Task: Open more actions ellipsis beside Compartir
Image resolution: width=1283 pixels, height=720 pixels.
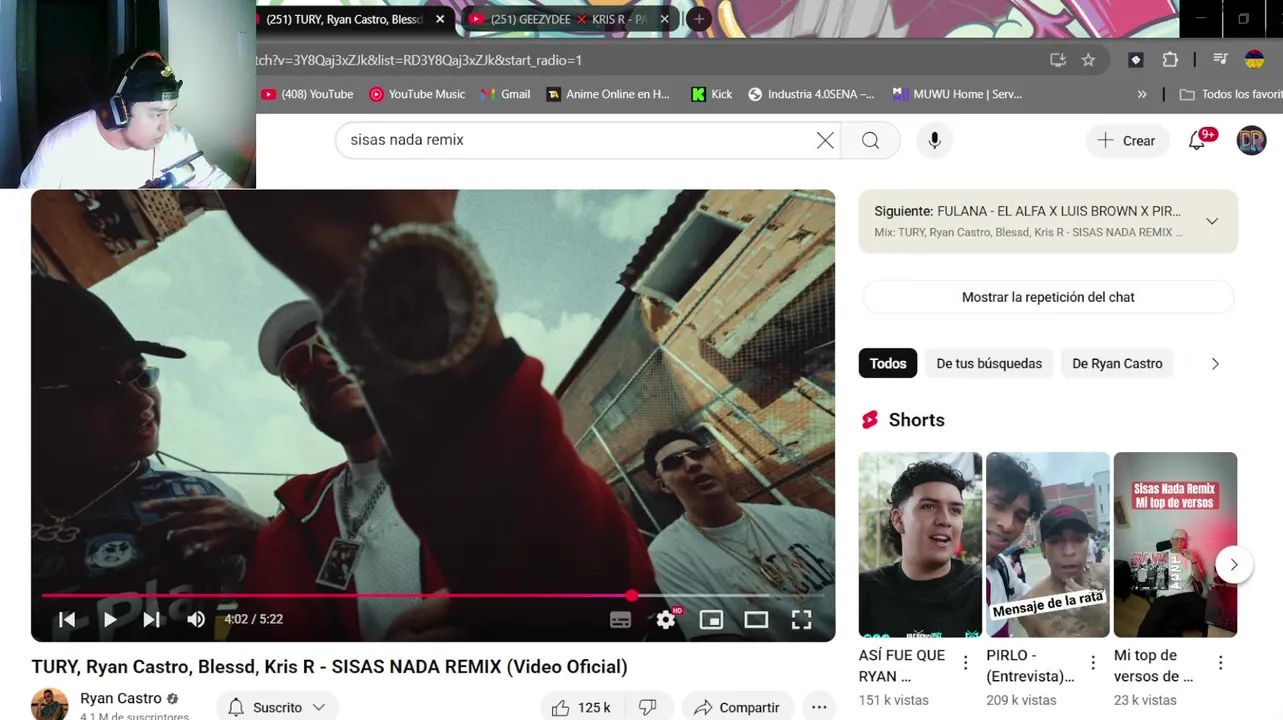Action: pos(819,707)
